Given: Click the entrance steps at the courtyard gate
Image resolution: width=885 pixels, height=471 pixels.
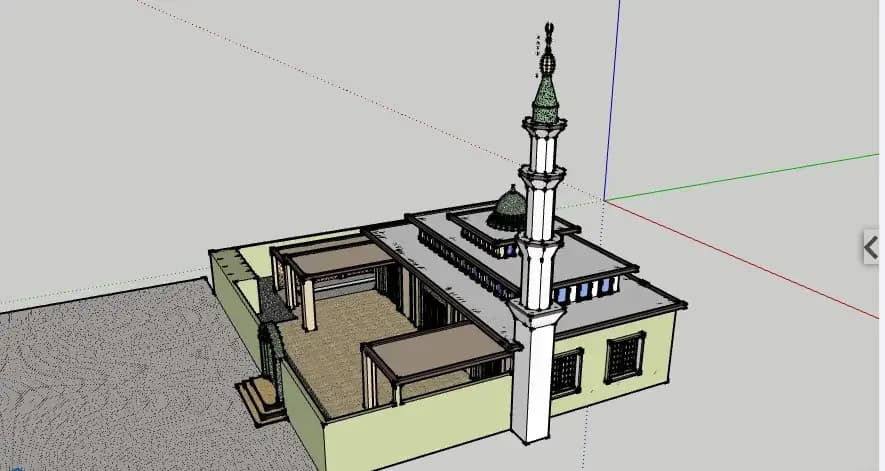Looking at the screenshot, I should (x=259, y=401).
